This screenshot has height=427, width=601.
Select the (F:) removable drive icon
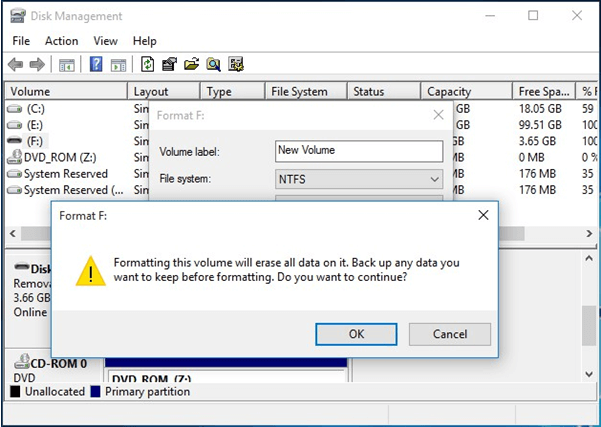pos(15,140)
